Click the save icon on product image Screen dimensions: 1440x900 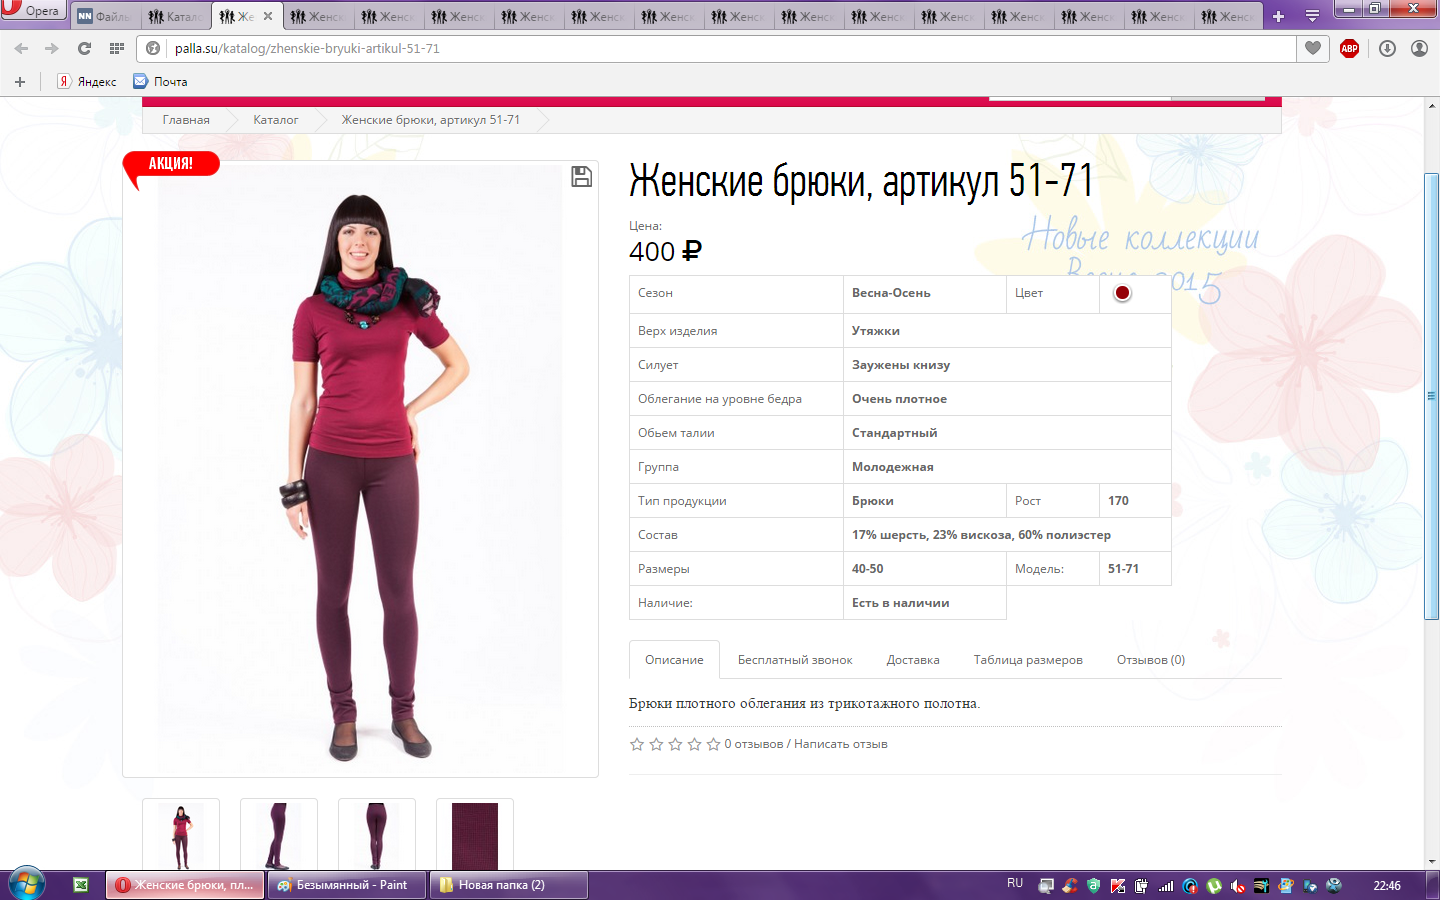pyautogui.click(x=581, y=177)
